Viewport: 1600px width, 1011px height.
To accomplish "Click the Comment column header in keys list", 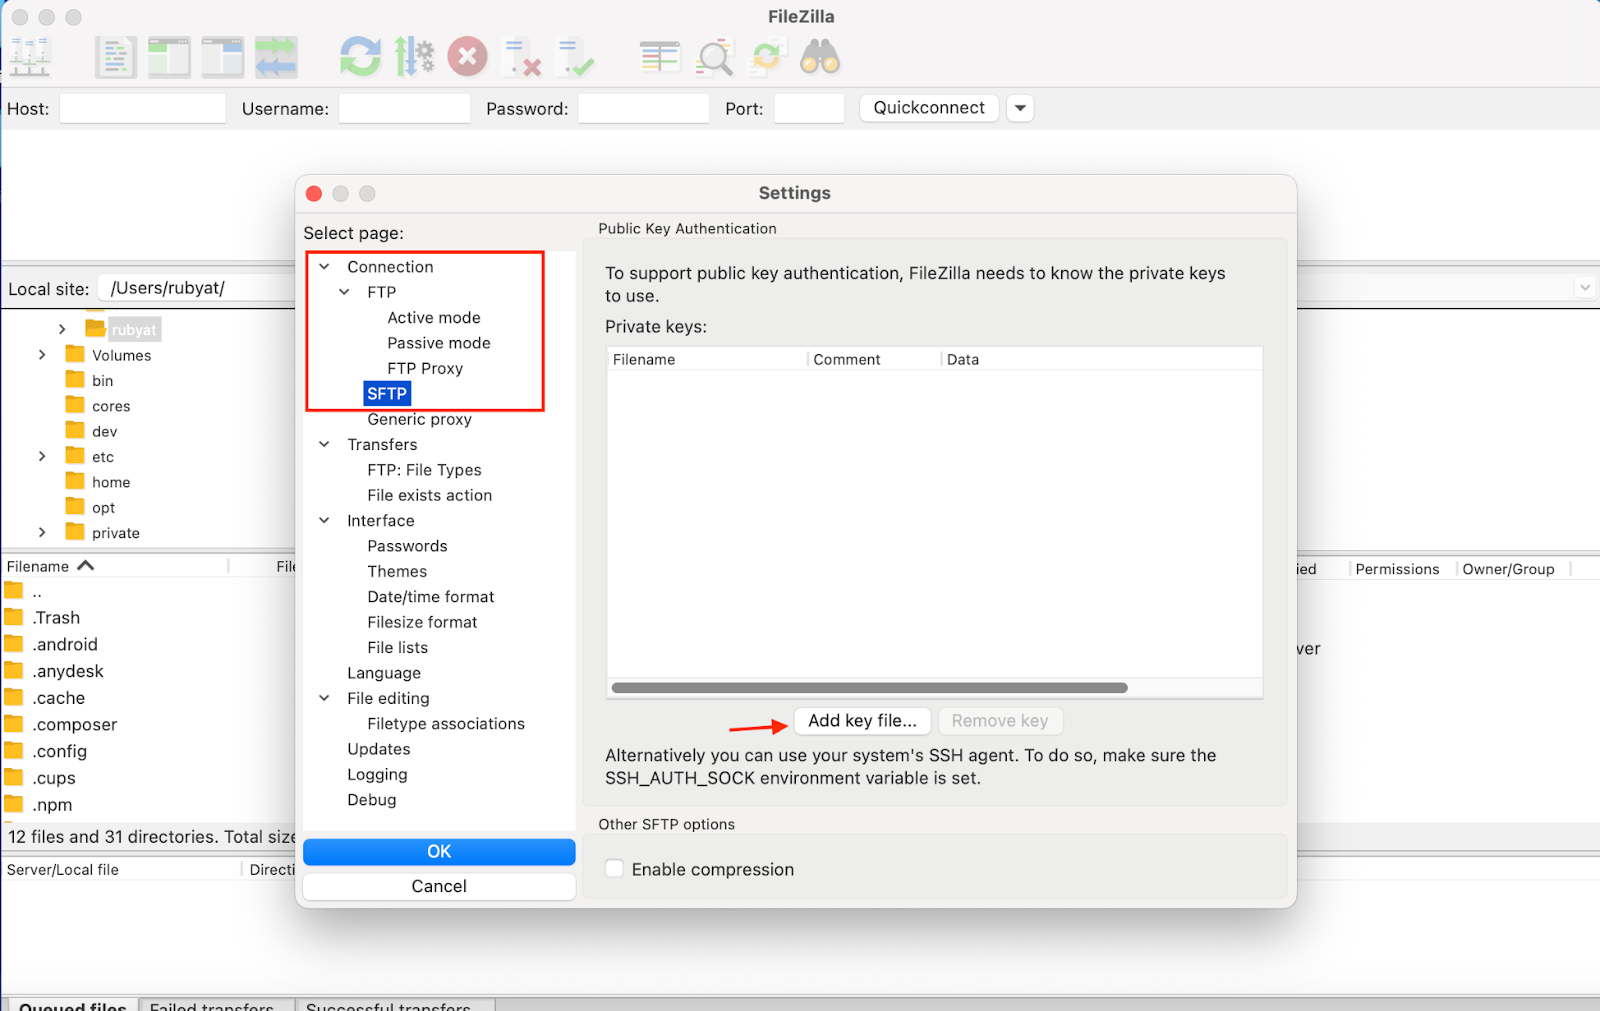I will point(873,359).
